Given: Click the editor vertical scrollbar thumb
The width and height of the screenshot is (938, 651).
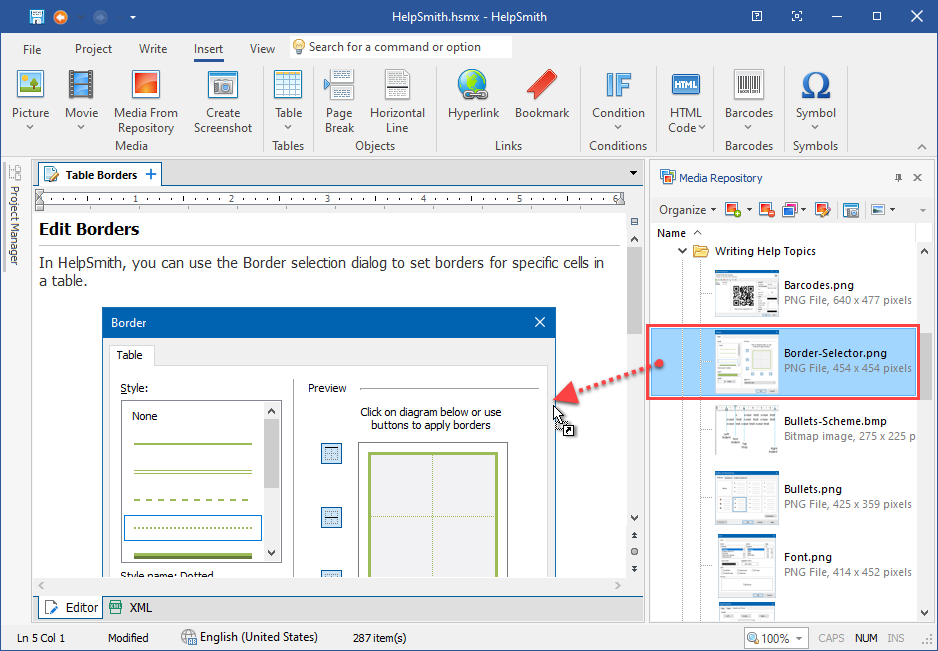Looking at the screenshot, I should 635,291.
